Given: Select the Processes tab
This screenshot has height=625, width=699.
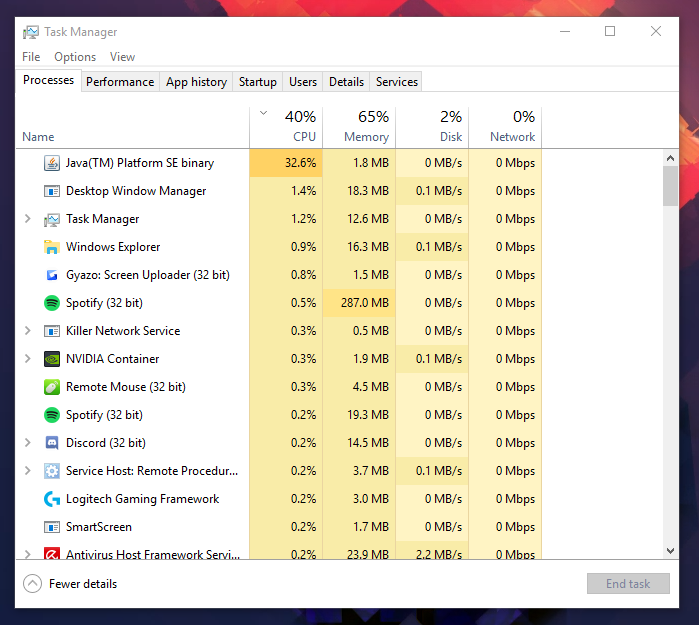Looking at the screenshot, I should [x=49, y=80].
